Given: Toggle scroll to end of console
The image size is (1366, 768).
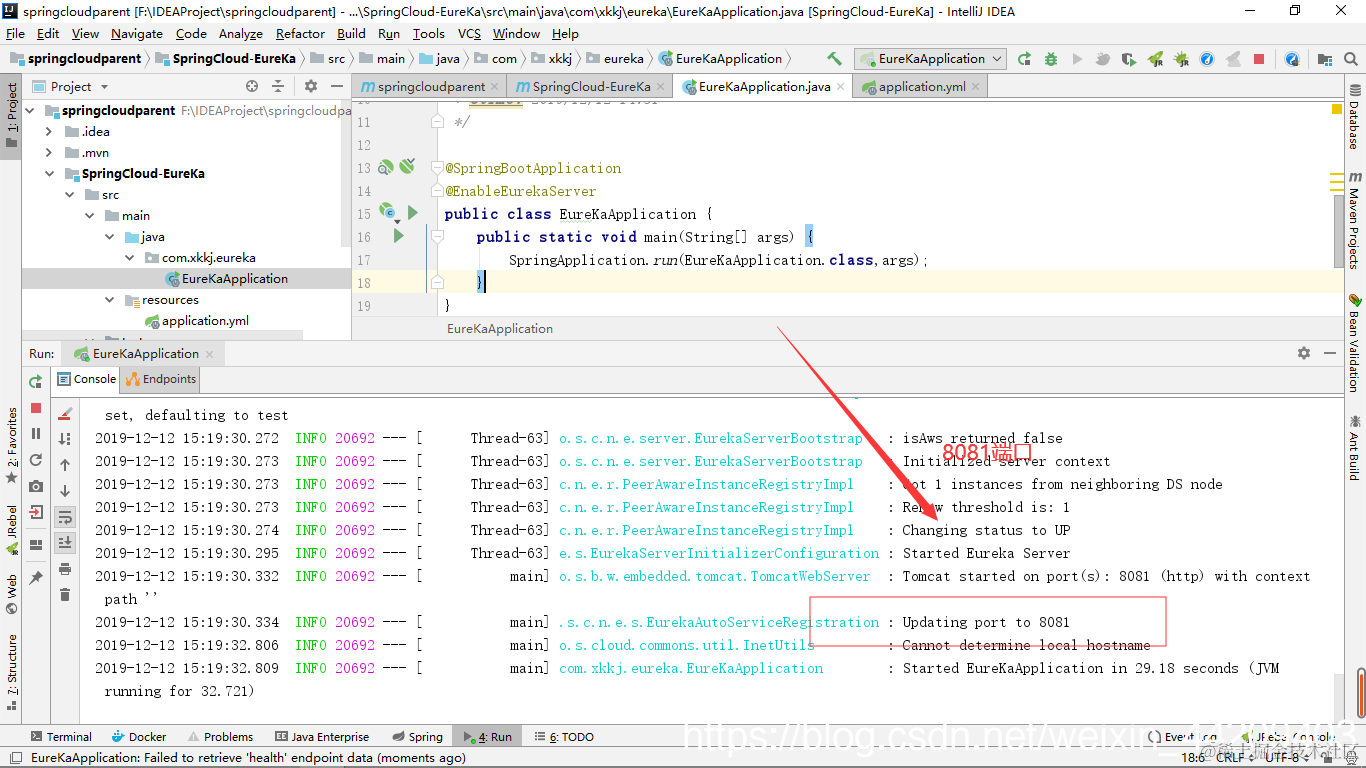Looking at the screenshot, I should [x=65, y=542].
